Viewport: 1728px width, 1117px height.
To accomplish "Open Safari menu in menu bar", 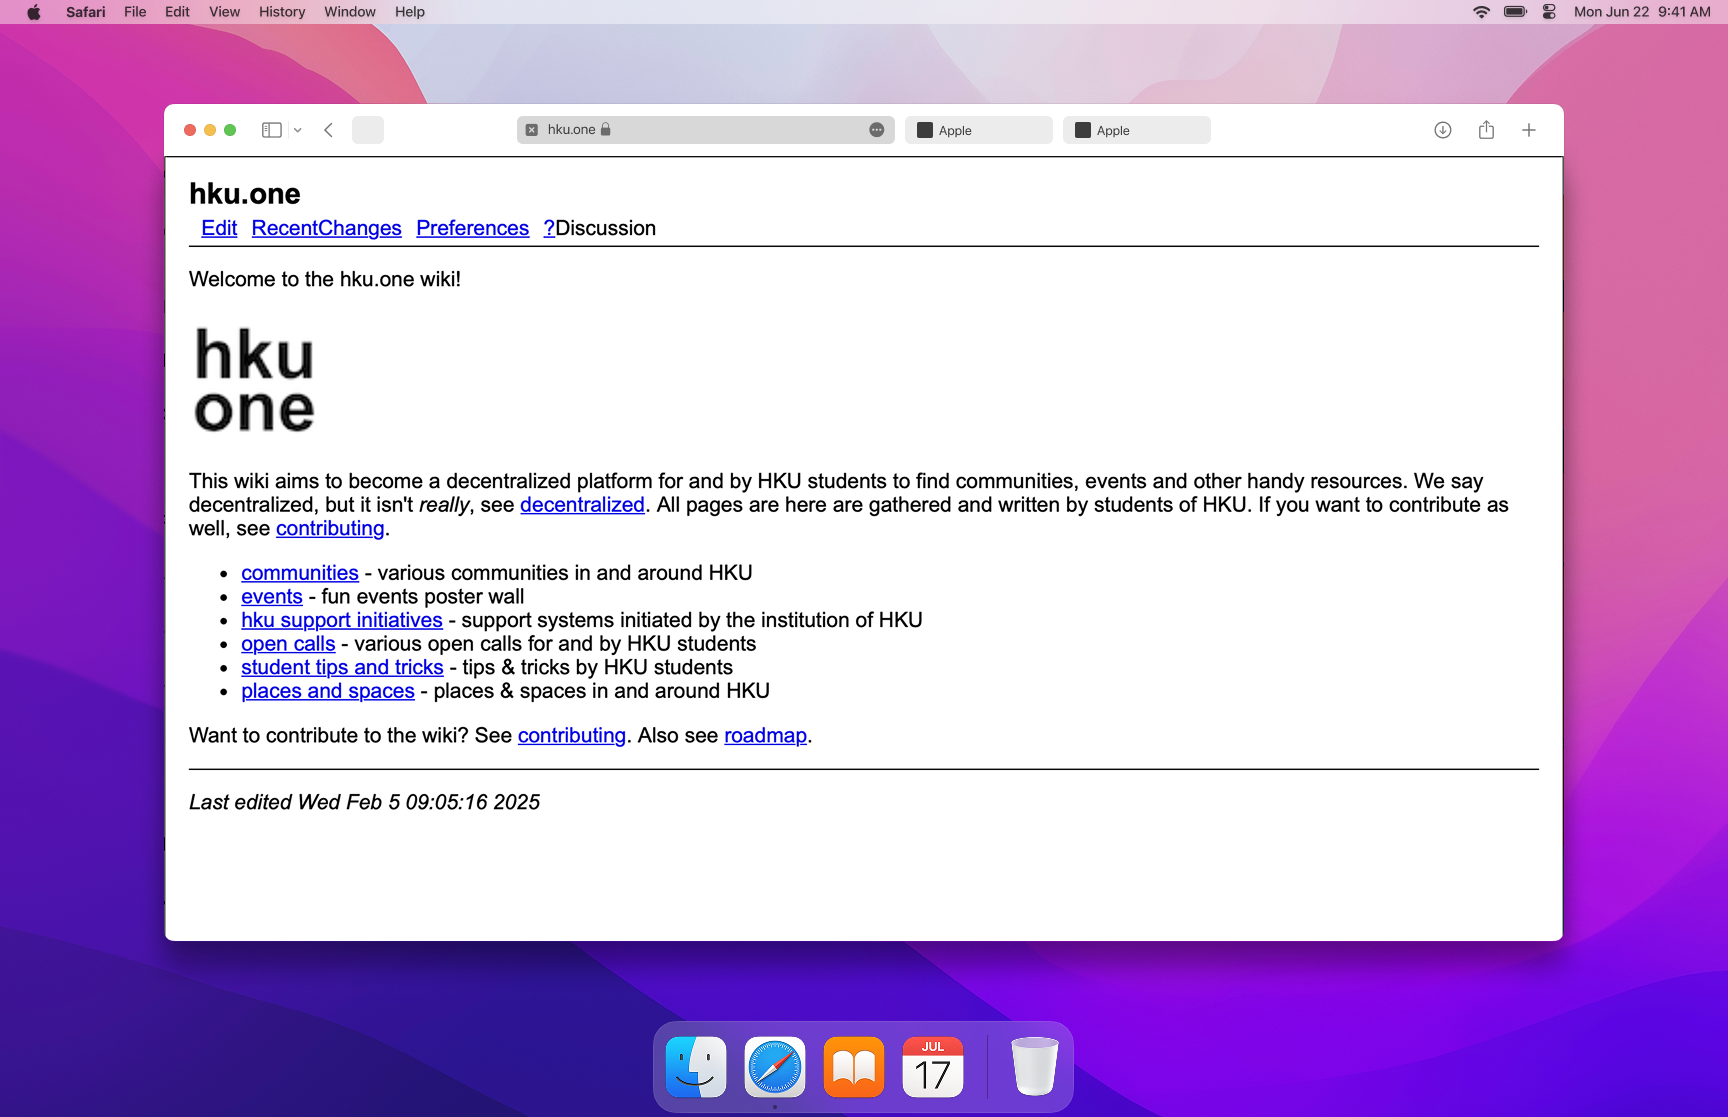I will tap(86, 12).
